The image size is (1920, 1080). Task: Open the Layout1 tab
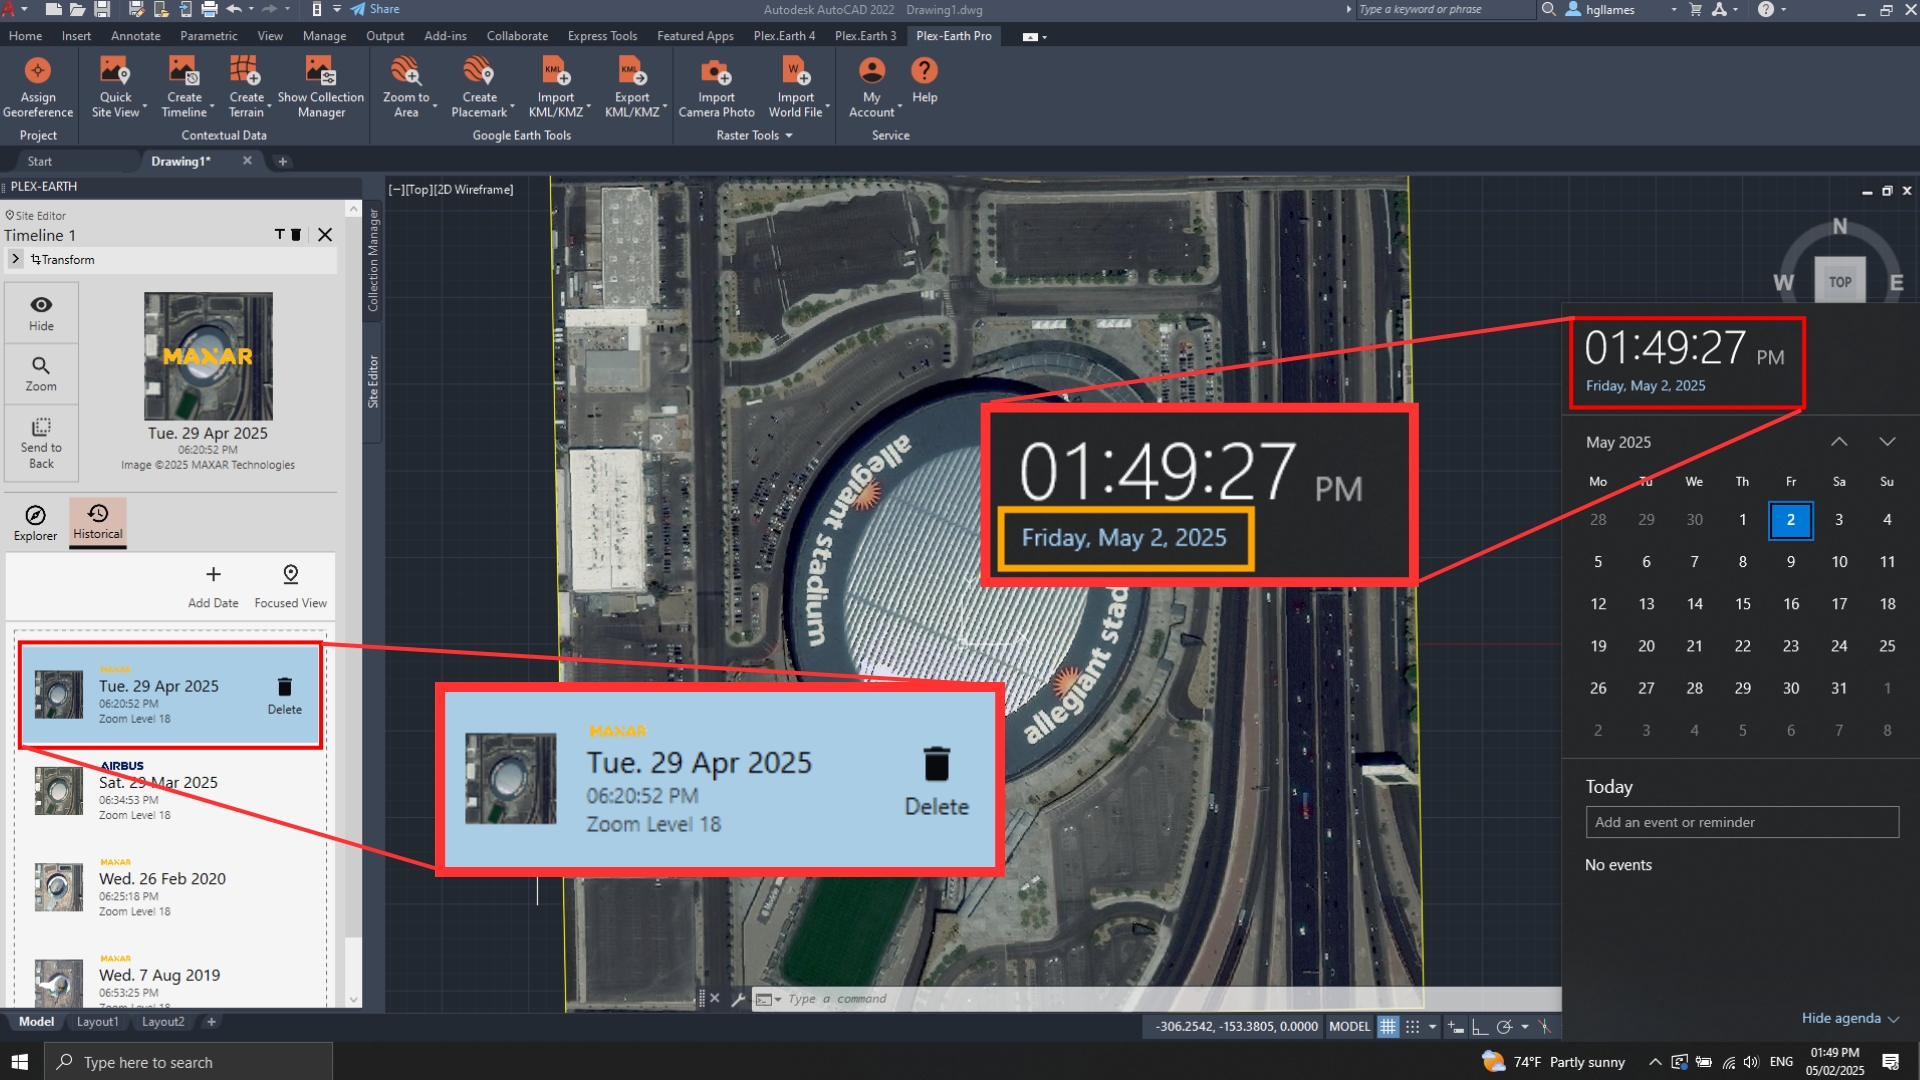tap(97, 1022)
